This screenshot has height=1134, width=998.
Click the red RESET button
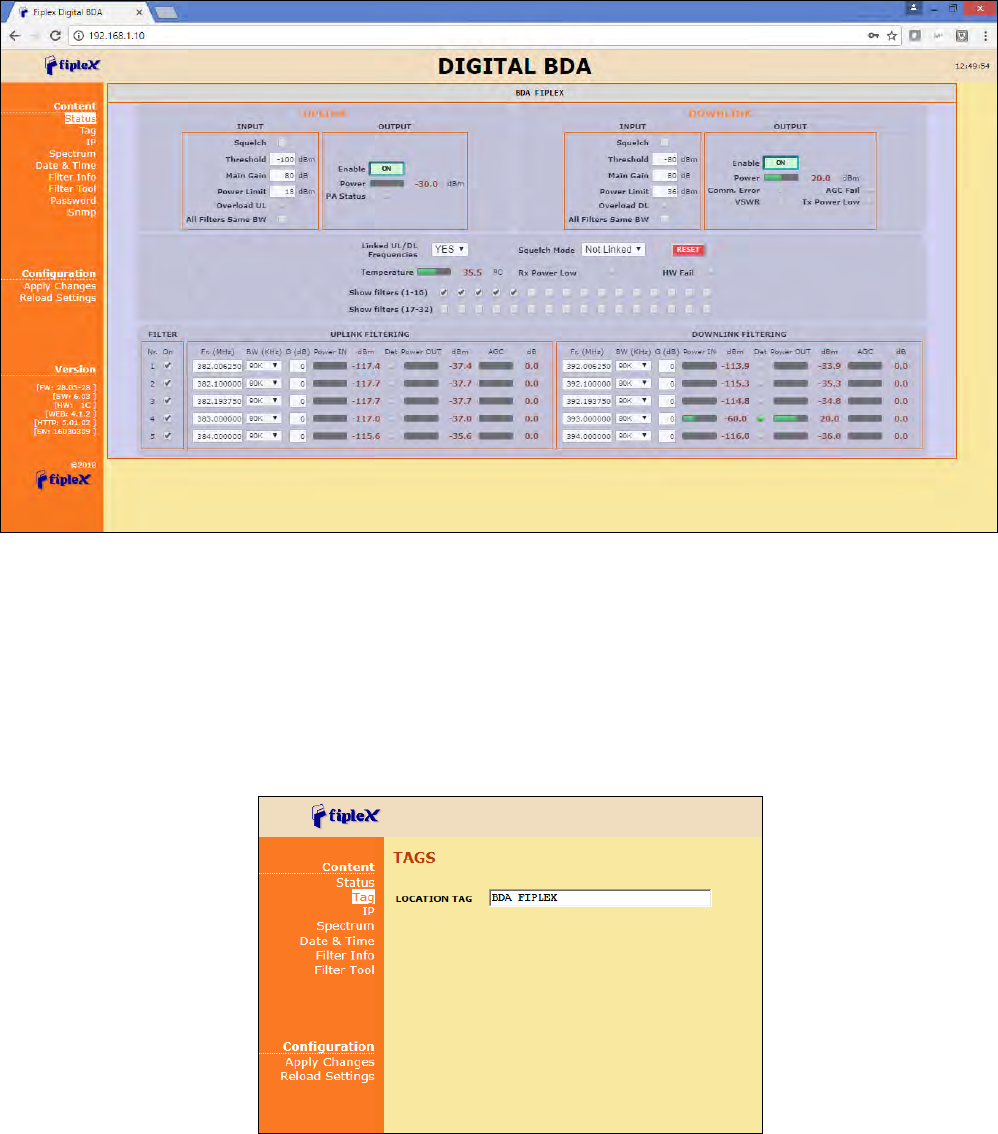click(688, 250)
